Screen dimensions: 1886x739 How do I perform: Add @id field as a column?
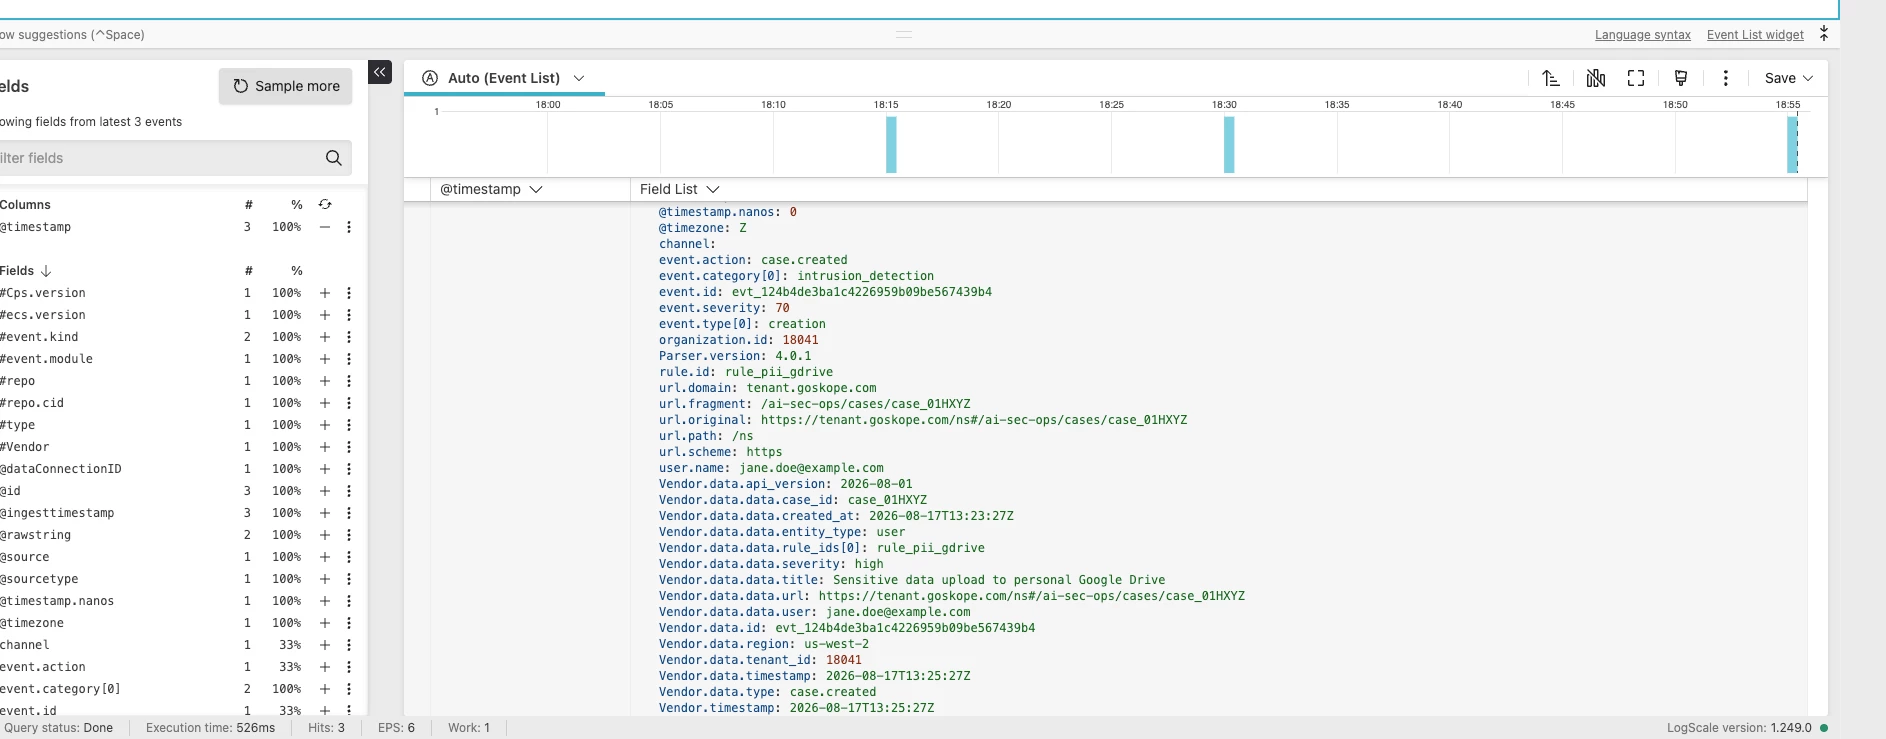(325, 491)
